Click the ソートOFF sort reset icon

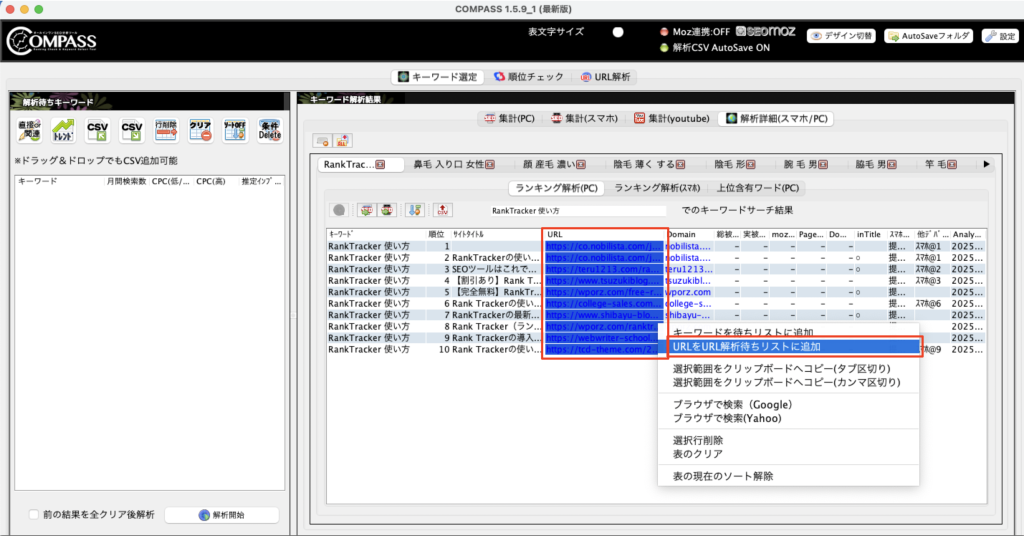234,131
